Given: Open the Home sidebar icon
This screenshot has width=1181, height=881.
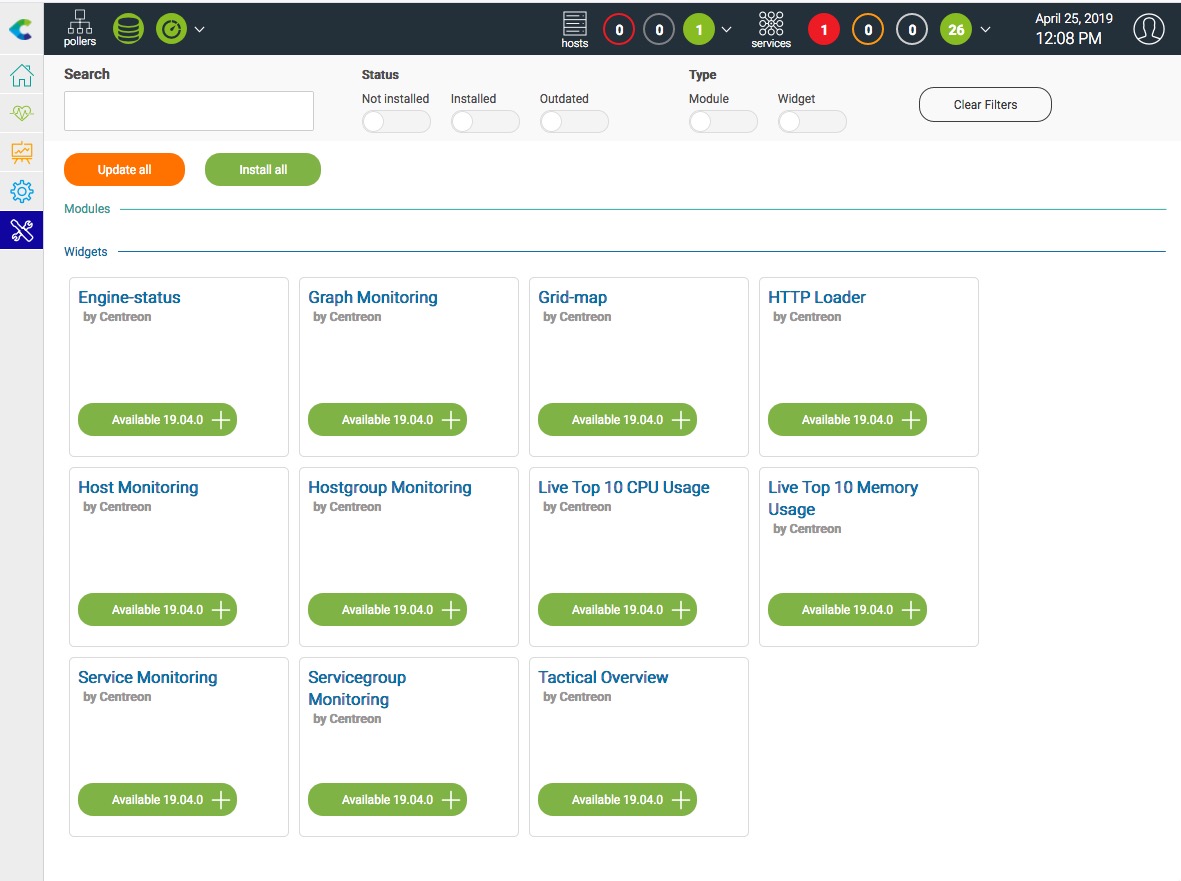Looking at the screenshot, I should [x=22, y=76].
